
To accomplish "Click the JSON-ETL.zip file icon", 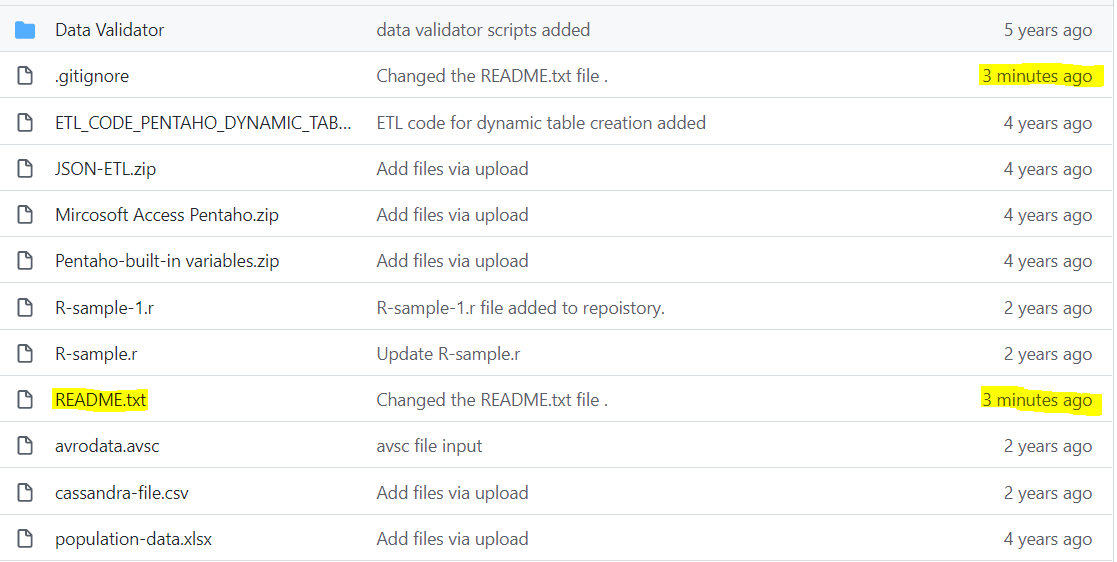I will coord(25,169).
